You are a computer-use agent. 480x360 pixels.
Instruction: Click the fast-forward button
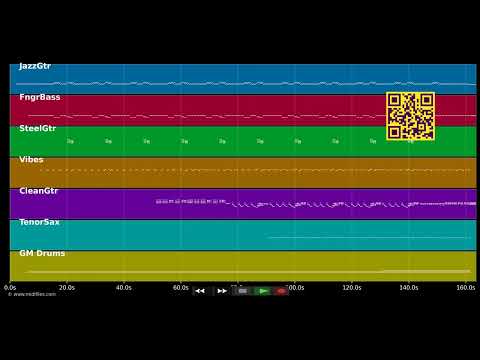coord(222,291)
